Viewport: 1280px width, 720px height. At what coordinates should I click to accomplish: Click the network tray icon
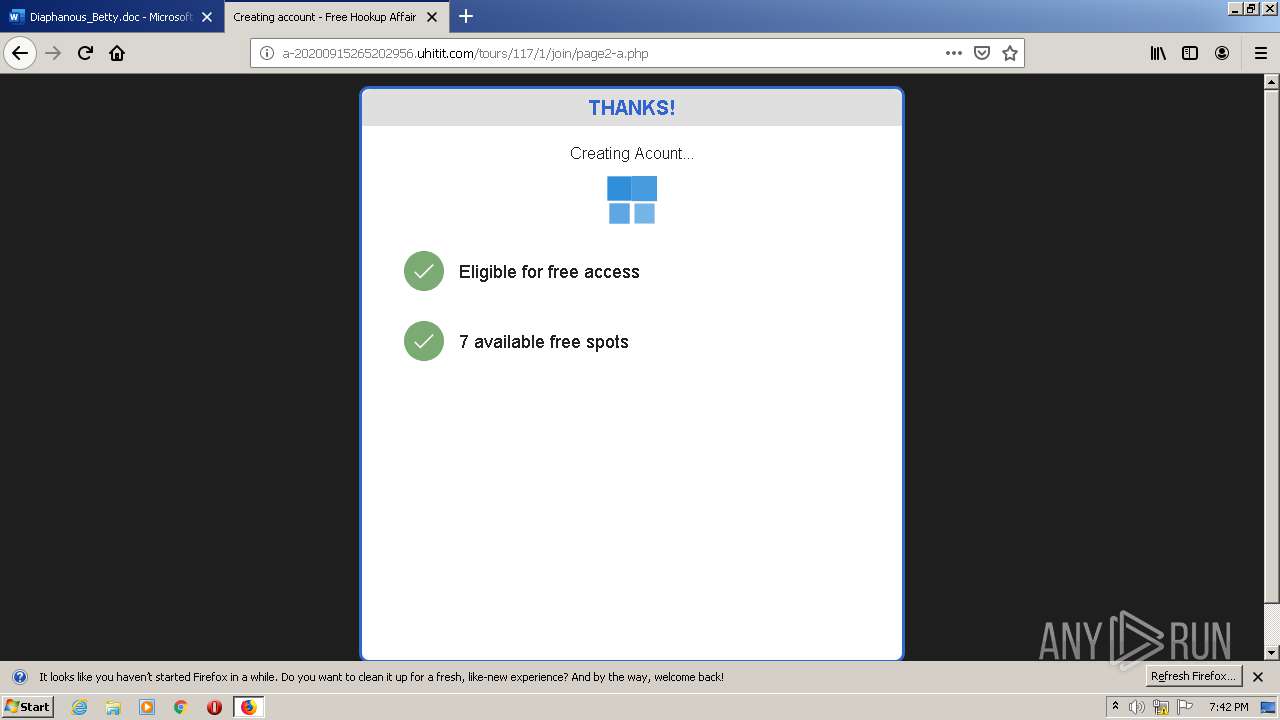tap(1161, 707)
